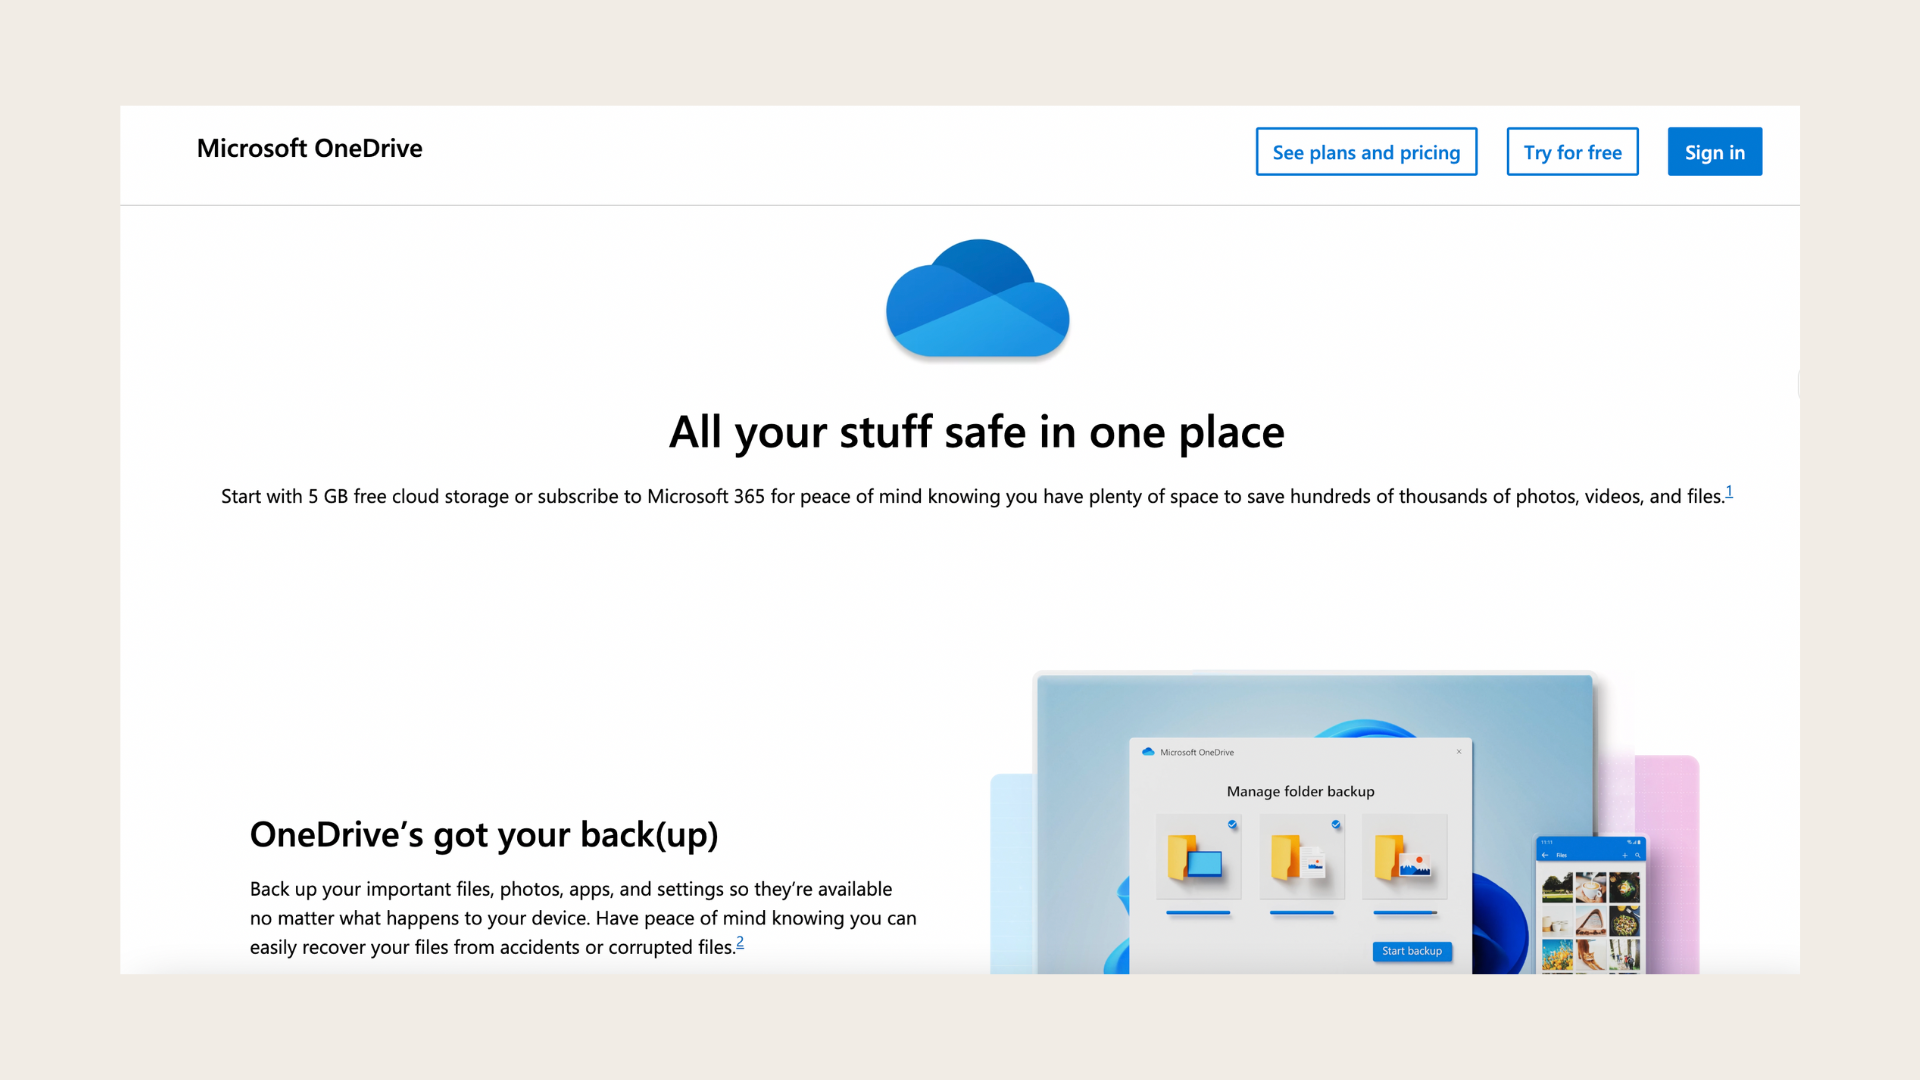Close the illustrated Microsoft OneDrive dialog
This screenshot has height=1080, width=1920.
pyautogui.click(x=1459, y=752)
